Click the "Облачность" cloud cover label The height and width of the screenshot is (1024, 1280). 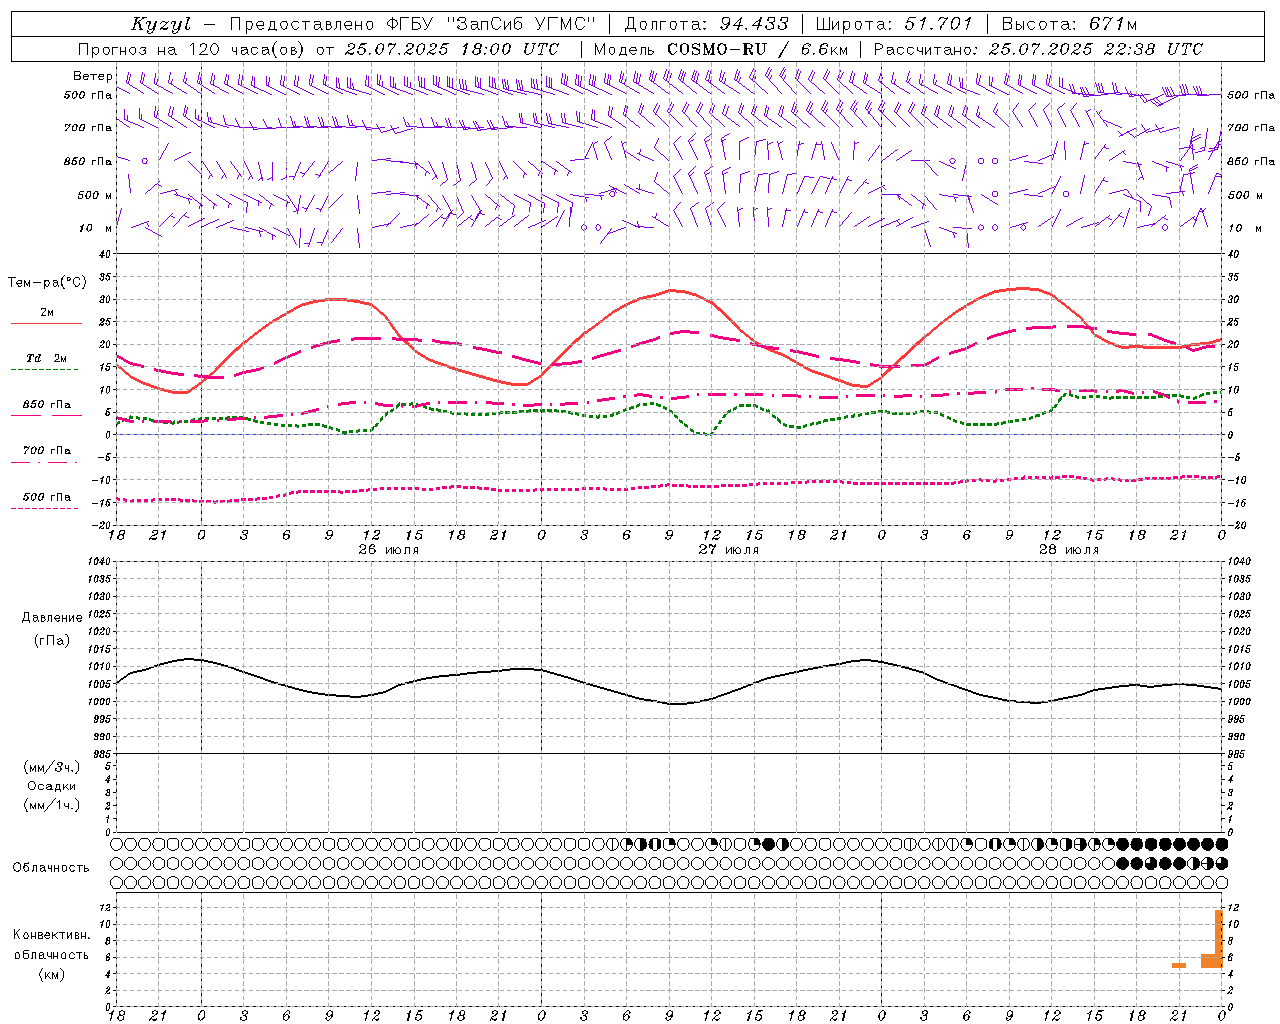51,867
